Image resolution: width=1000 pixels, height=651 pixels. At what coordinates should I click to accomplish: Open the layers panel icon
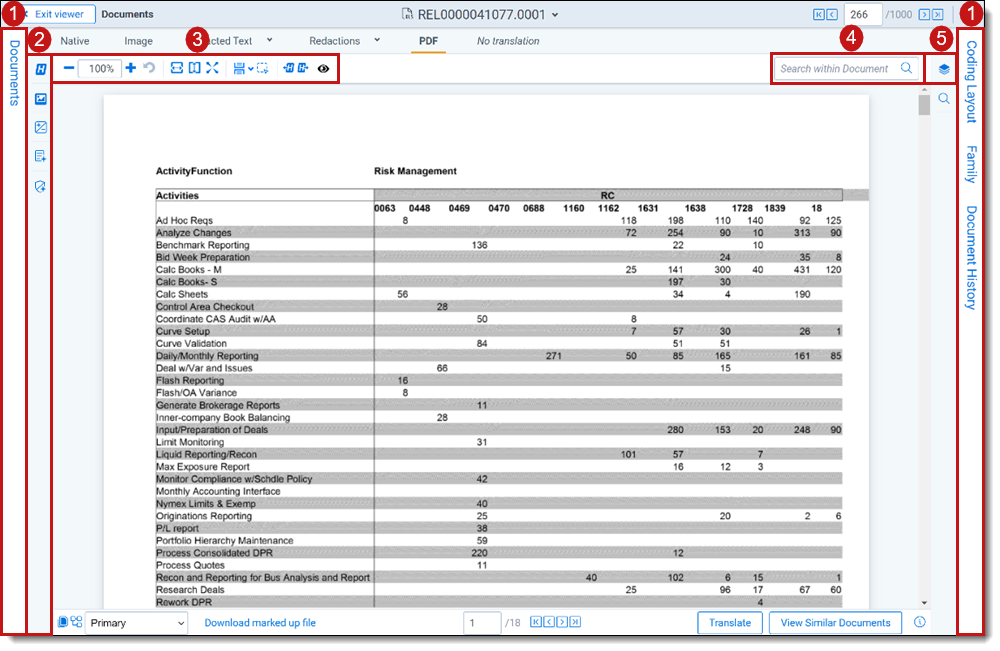click(x=944, y=69)
